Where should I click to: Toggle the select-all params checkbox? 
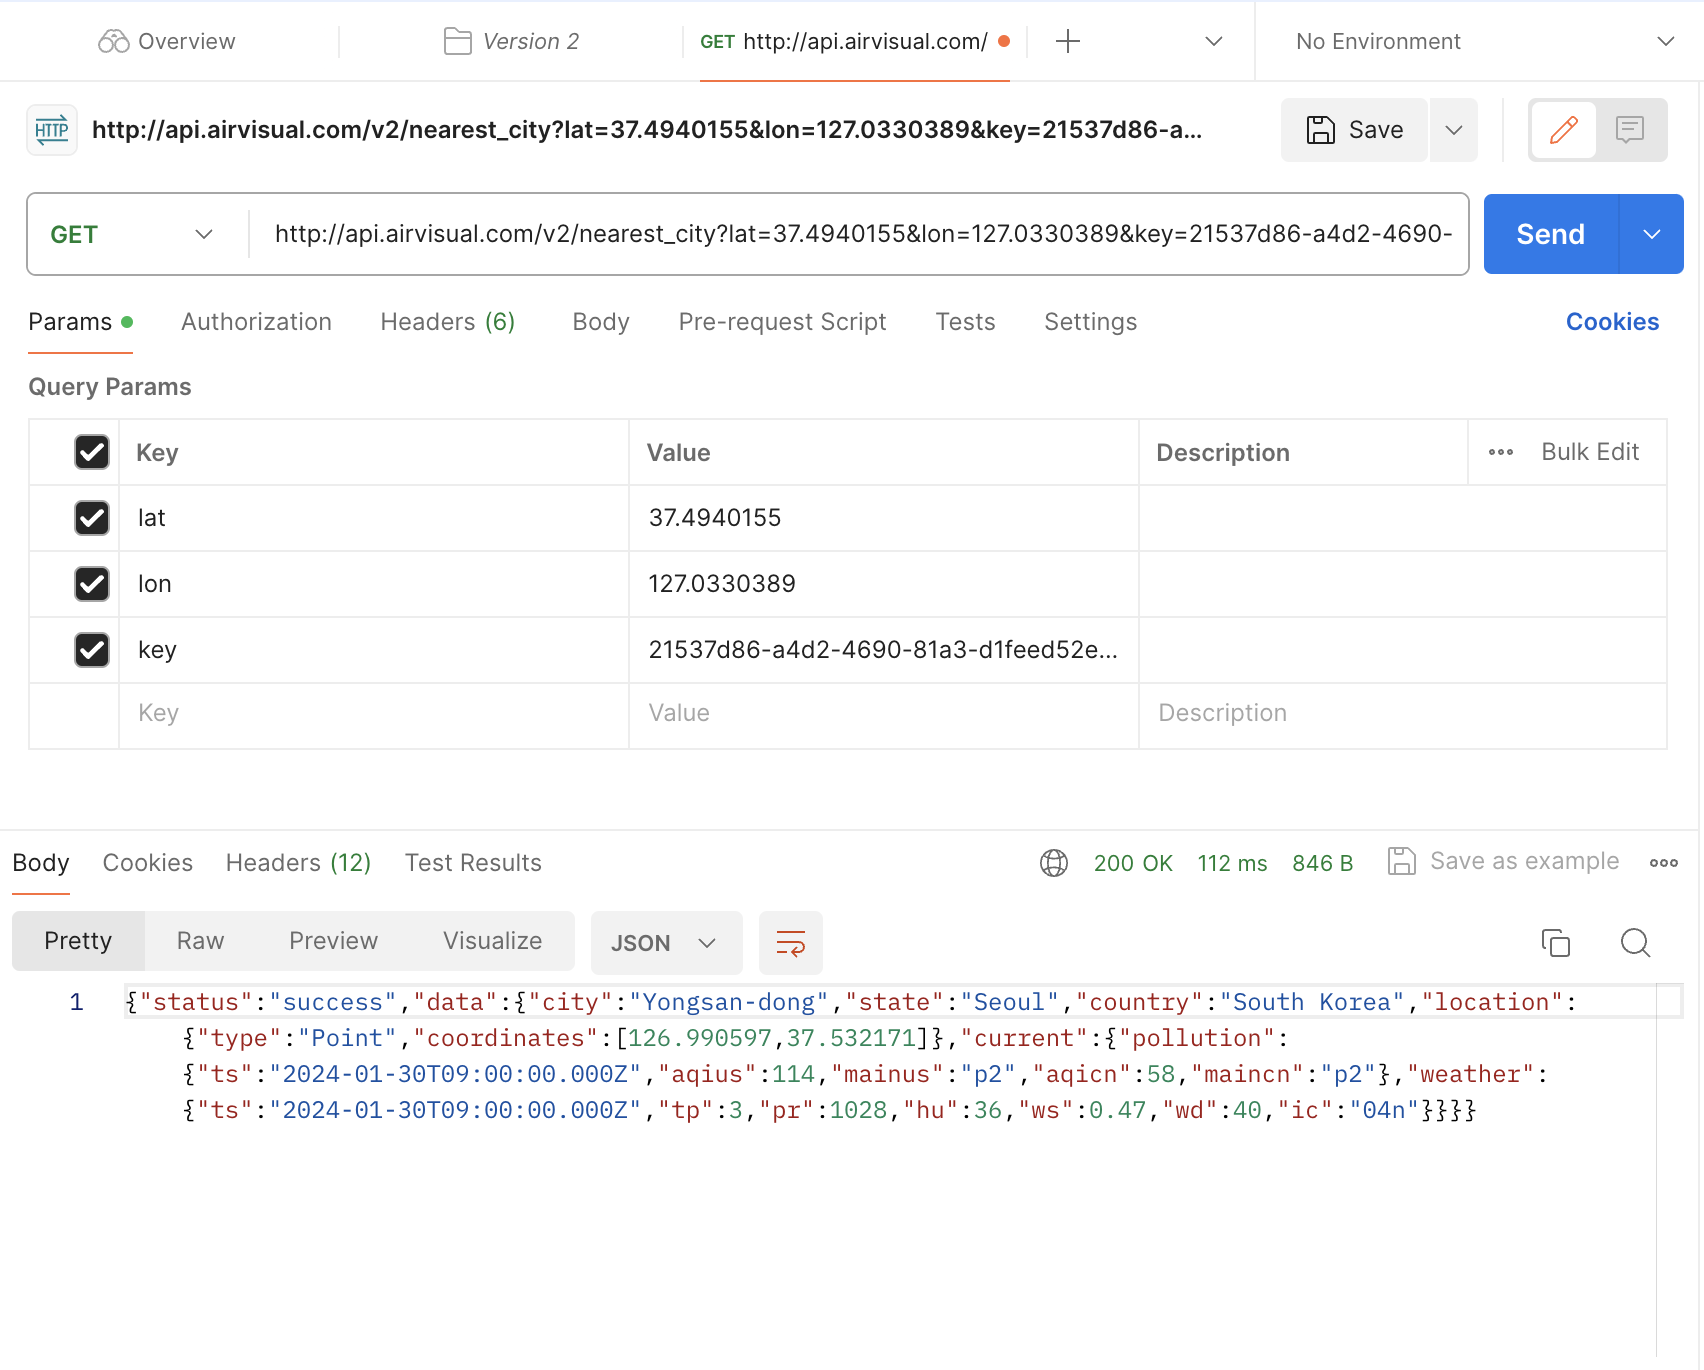(x=92, y=452)
